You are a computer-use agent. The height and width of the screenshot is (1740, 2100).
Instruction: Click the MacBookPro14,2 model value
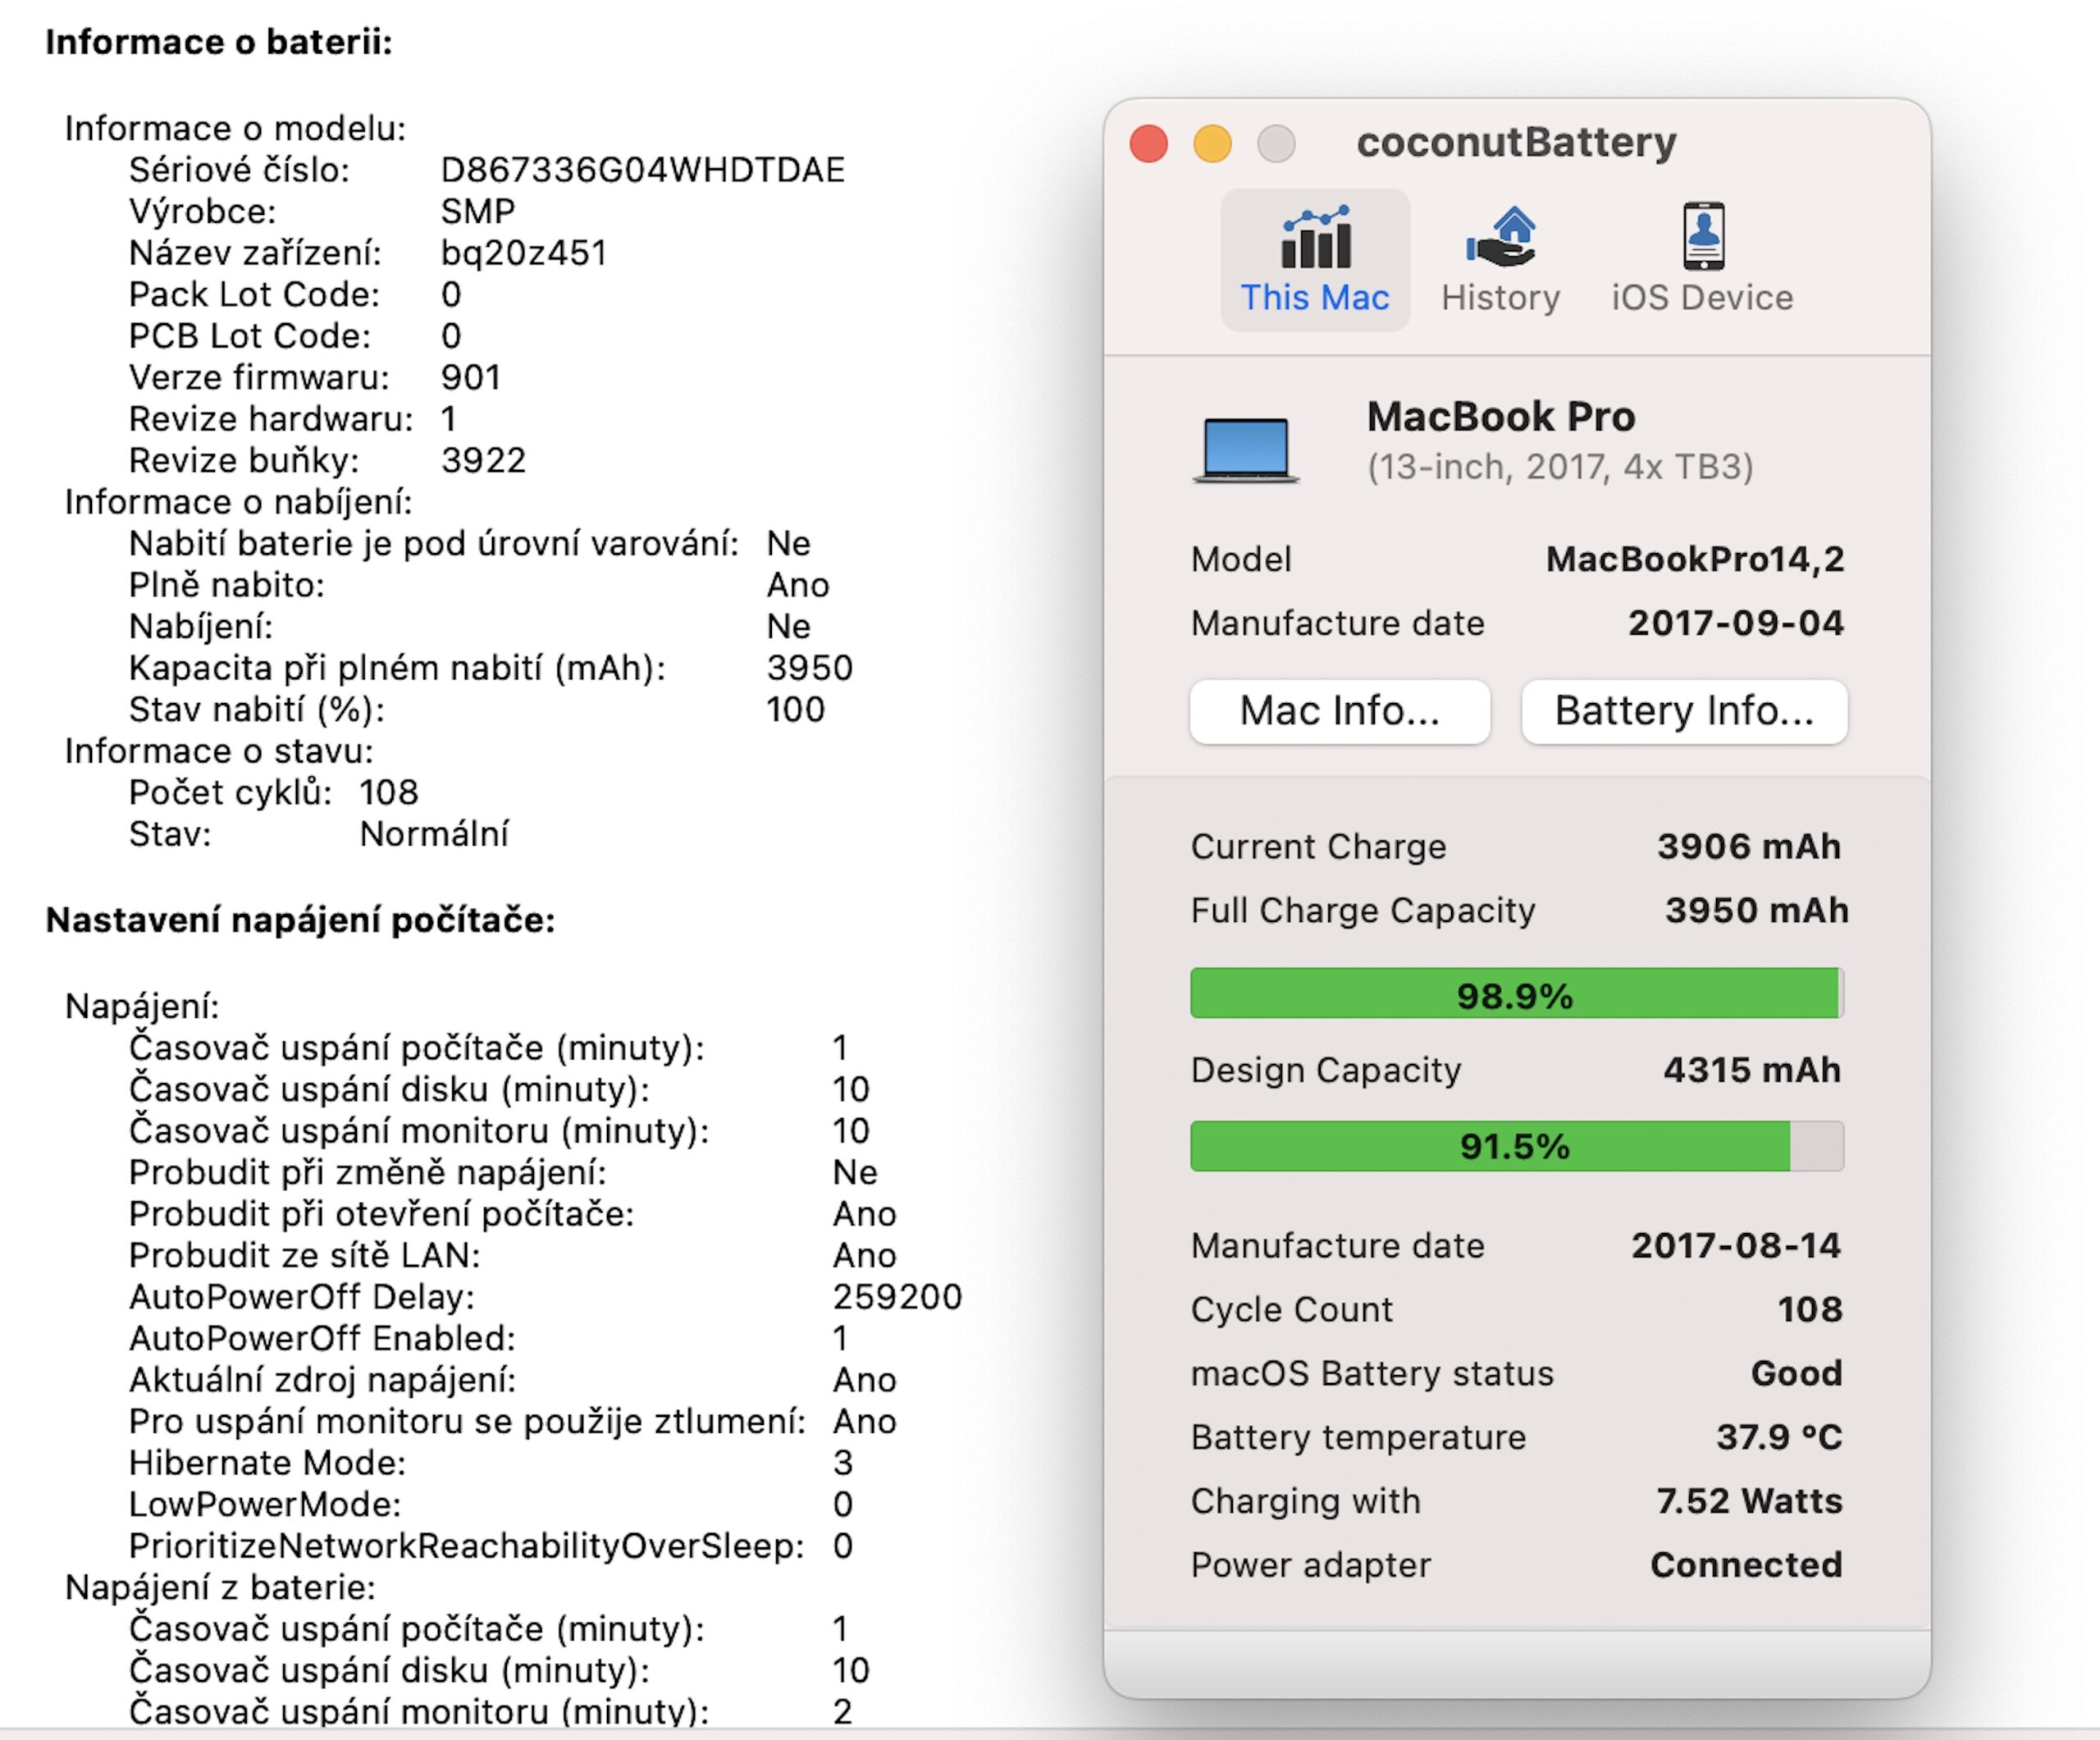[1694, 559]
